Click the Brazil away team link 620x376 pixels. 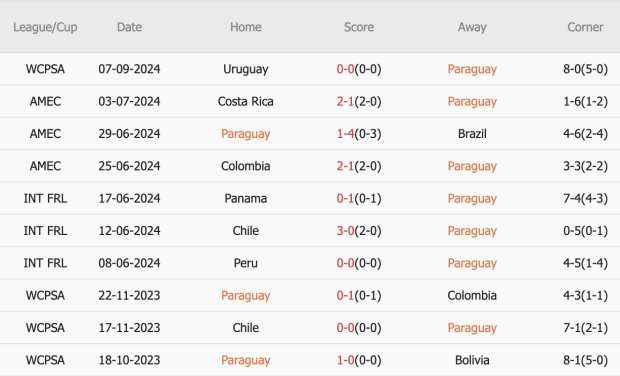(472, 134)
